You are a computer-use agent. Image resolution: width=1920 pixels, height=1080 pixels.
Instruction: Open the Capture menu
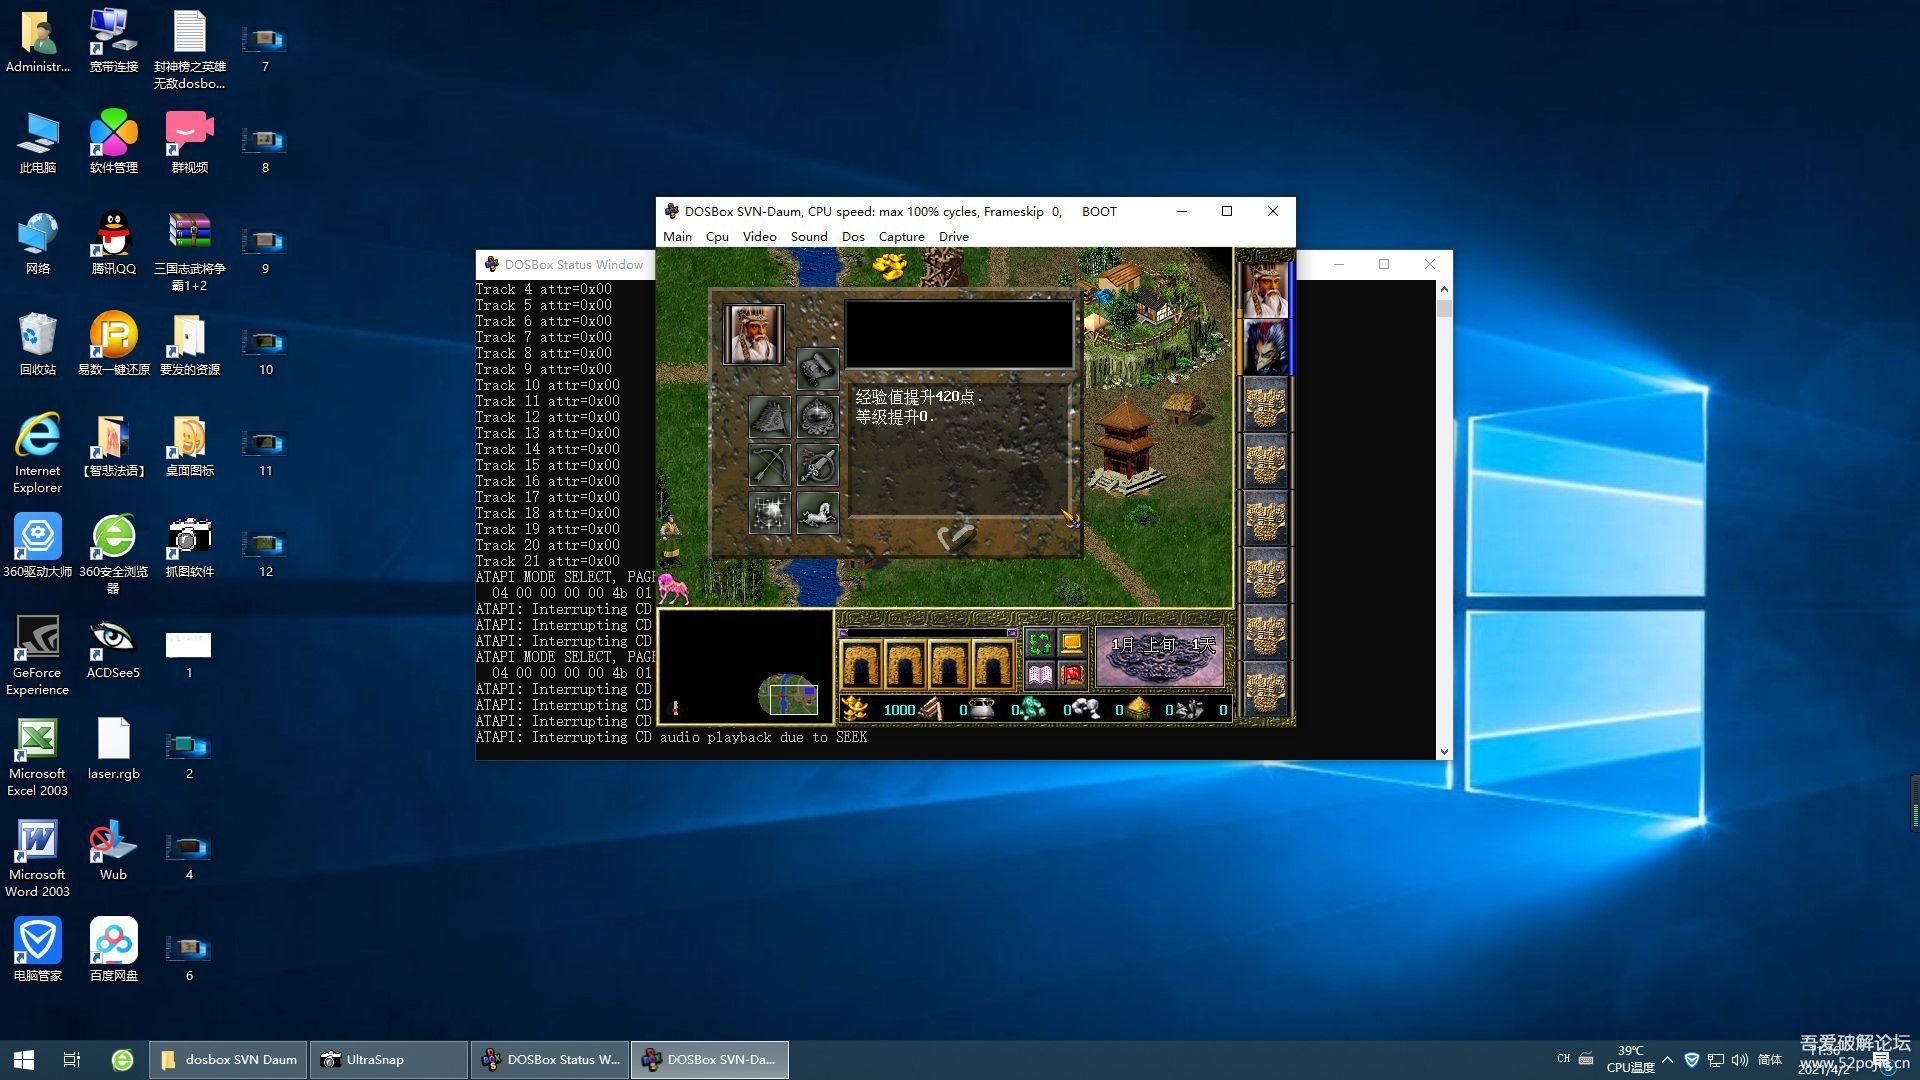pos(901,237)
